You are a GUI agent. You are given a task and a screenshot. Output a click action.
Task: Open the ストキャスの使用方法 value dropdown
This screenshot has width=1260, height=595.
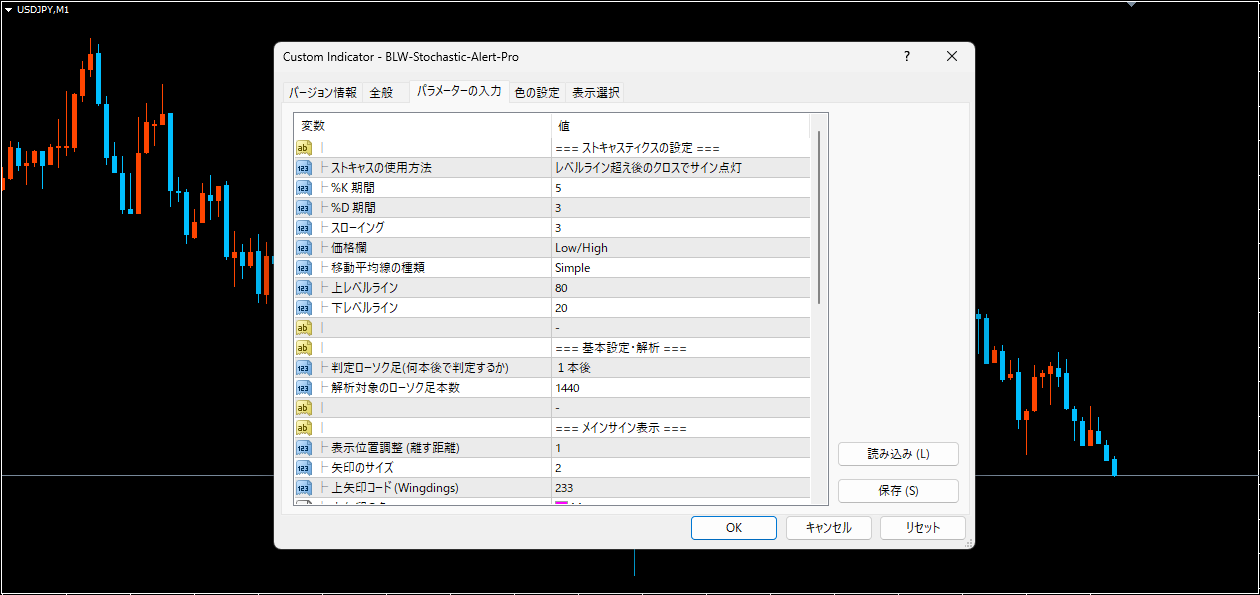(x=680, y=168)
